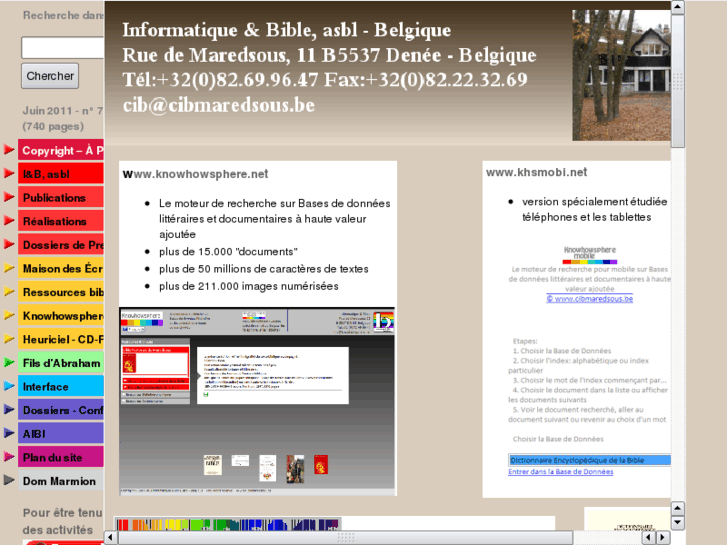Click the www.khsmobi.net heading
Viewport: 727px width, 545px height.
[536, 172]
